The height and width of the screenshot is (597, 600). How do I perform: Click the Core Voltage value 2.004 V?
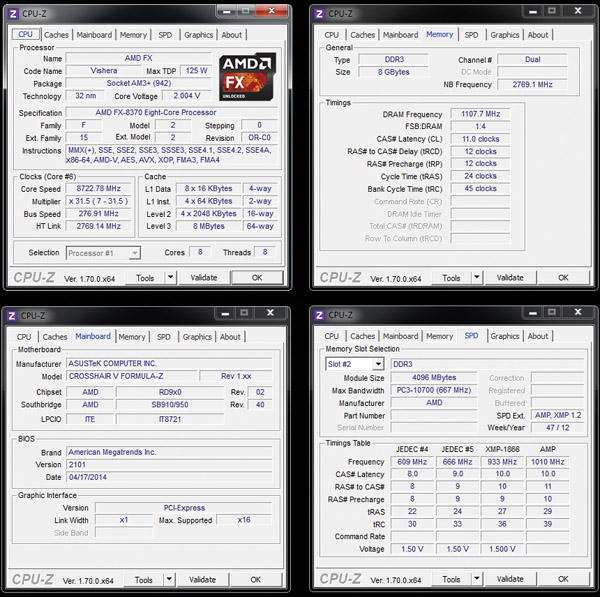(187, 96)
